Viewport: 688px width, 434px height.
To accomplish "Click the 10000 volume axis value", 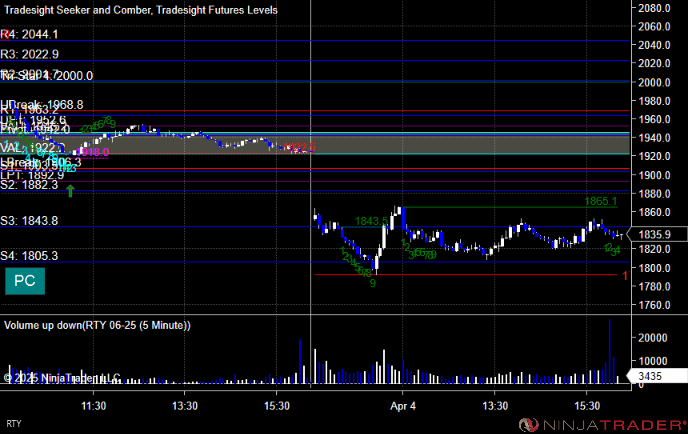I will point(652,361).
